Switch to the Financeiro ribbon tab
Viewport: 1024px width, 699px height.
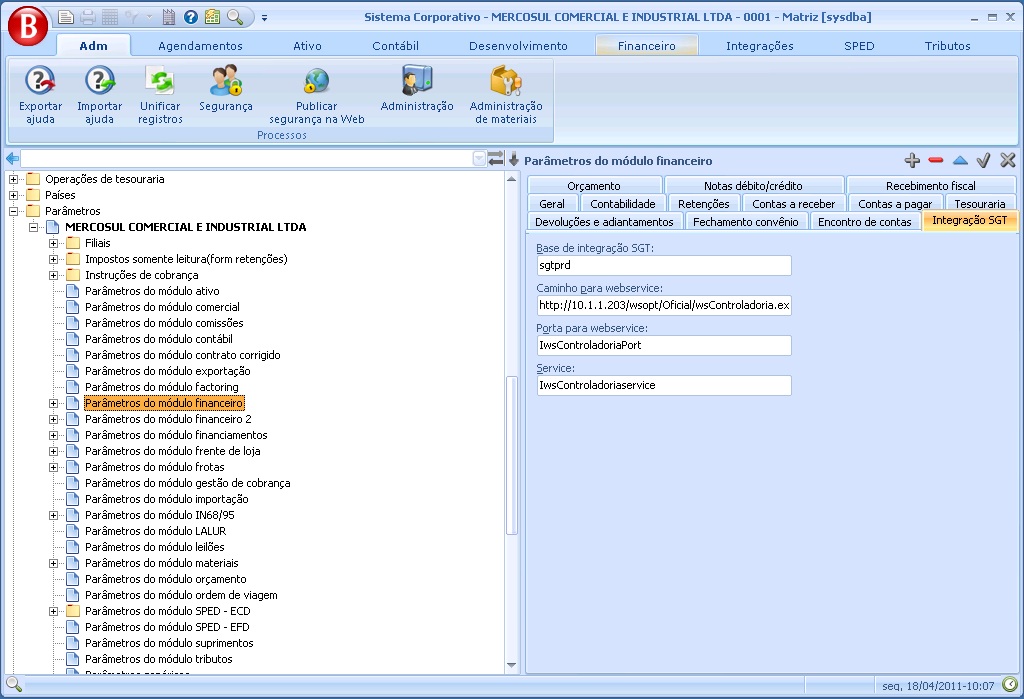point(646,45)
